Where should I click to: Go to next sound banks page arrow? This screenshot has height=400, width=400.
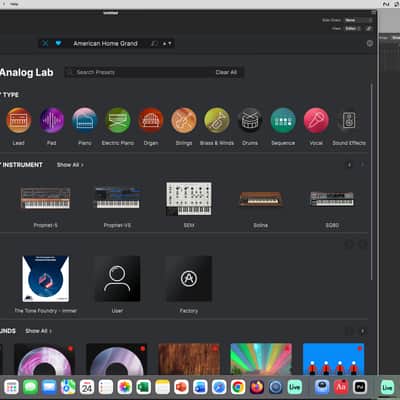(x=363, y=245)
